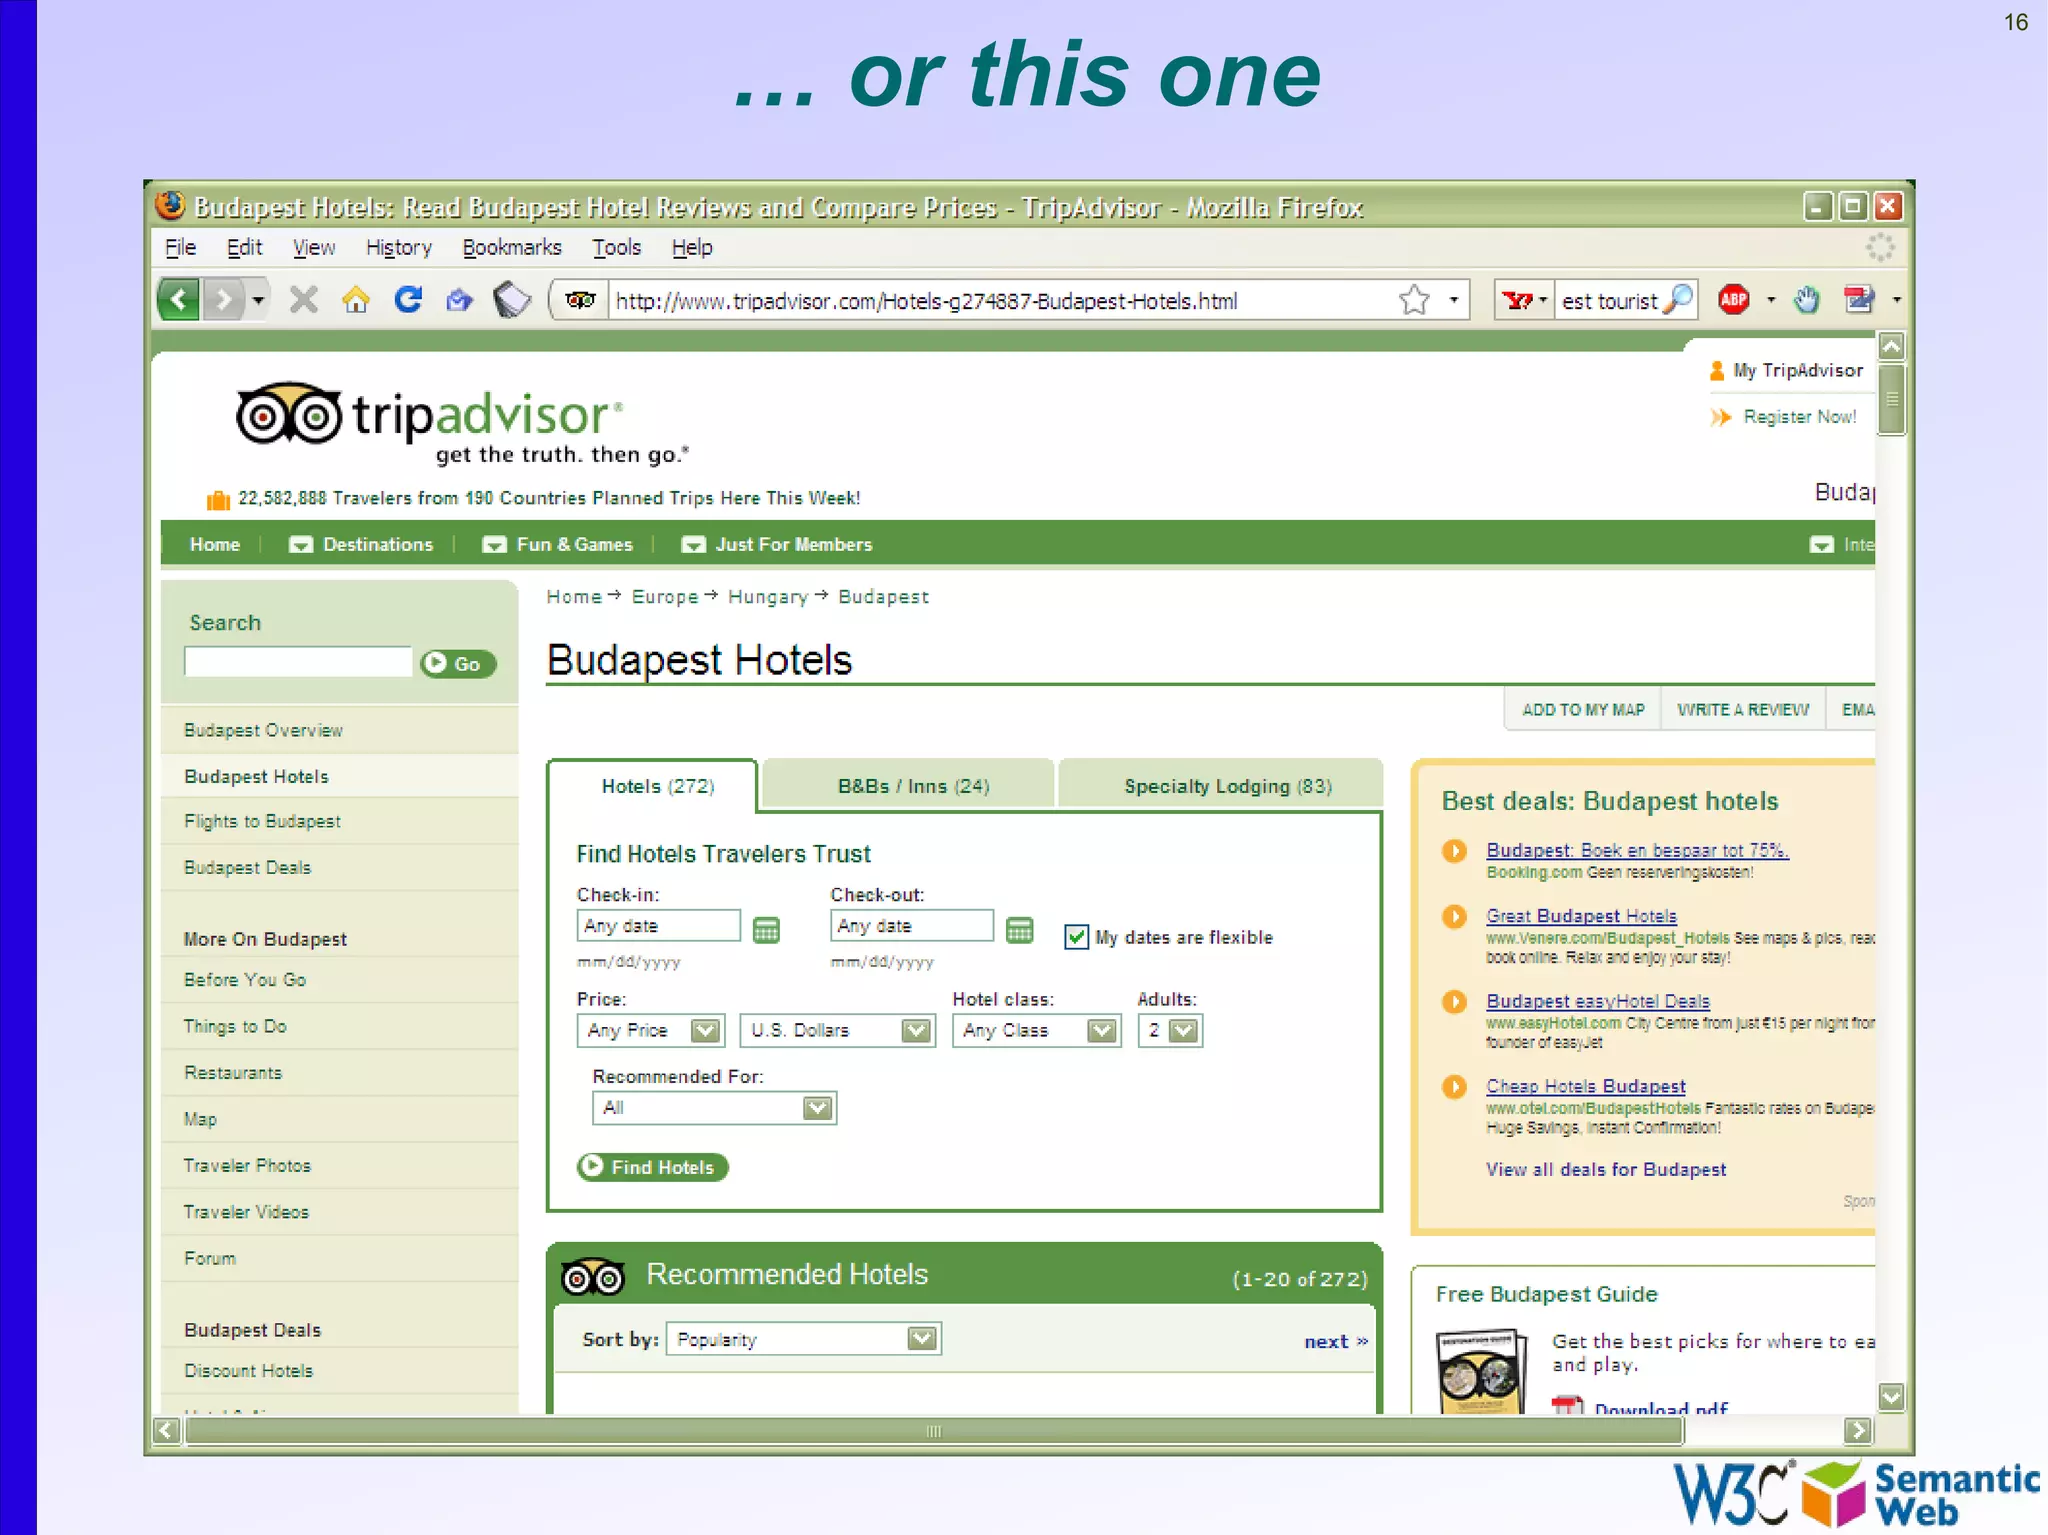The width and height of the screenshot is (2048, 1535).
Task: Select Specialty Lodging tab
Action: (x=1227, y=787)
